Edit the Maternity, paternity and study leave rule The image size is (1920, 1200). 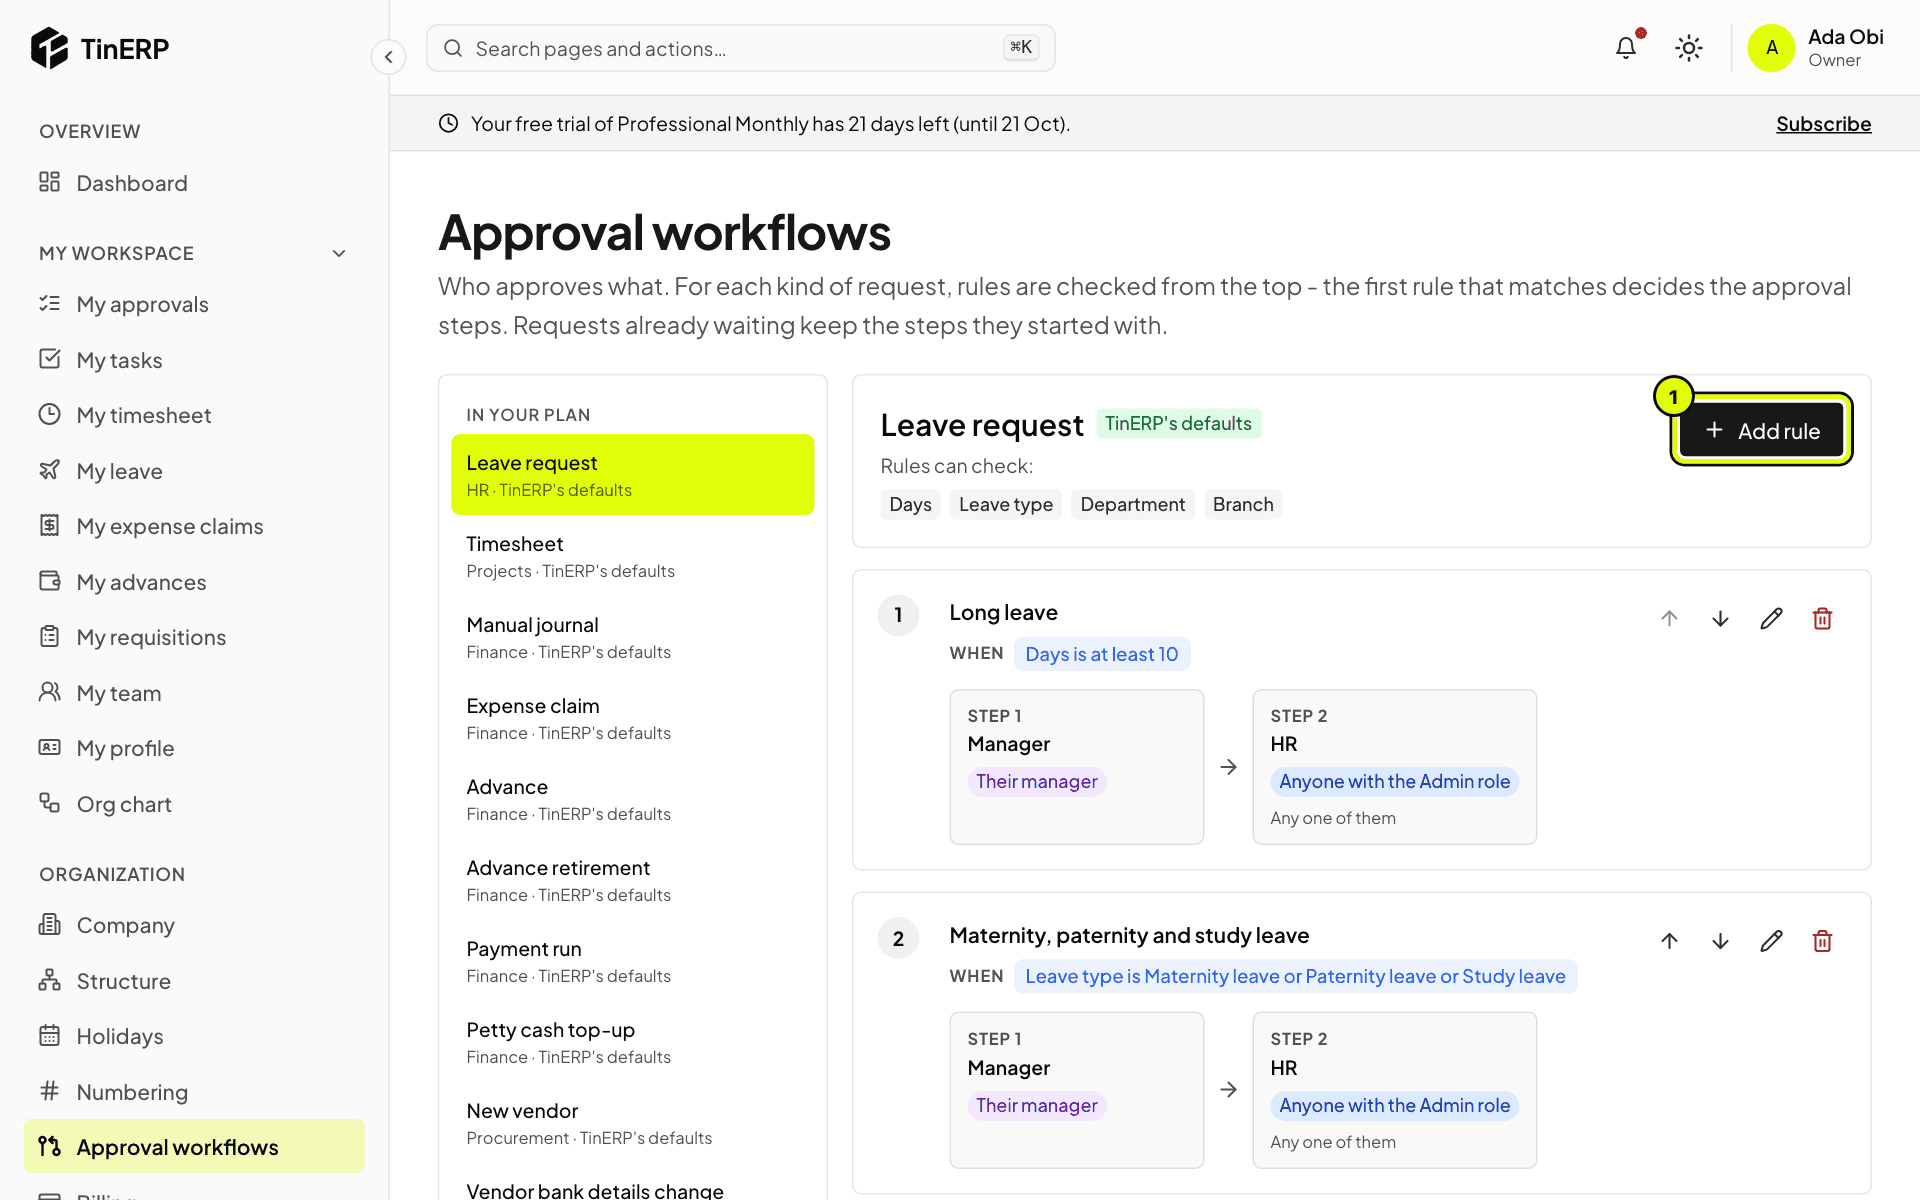1771,941
